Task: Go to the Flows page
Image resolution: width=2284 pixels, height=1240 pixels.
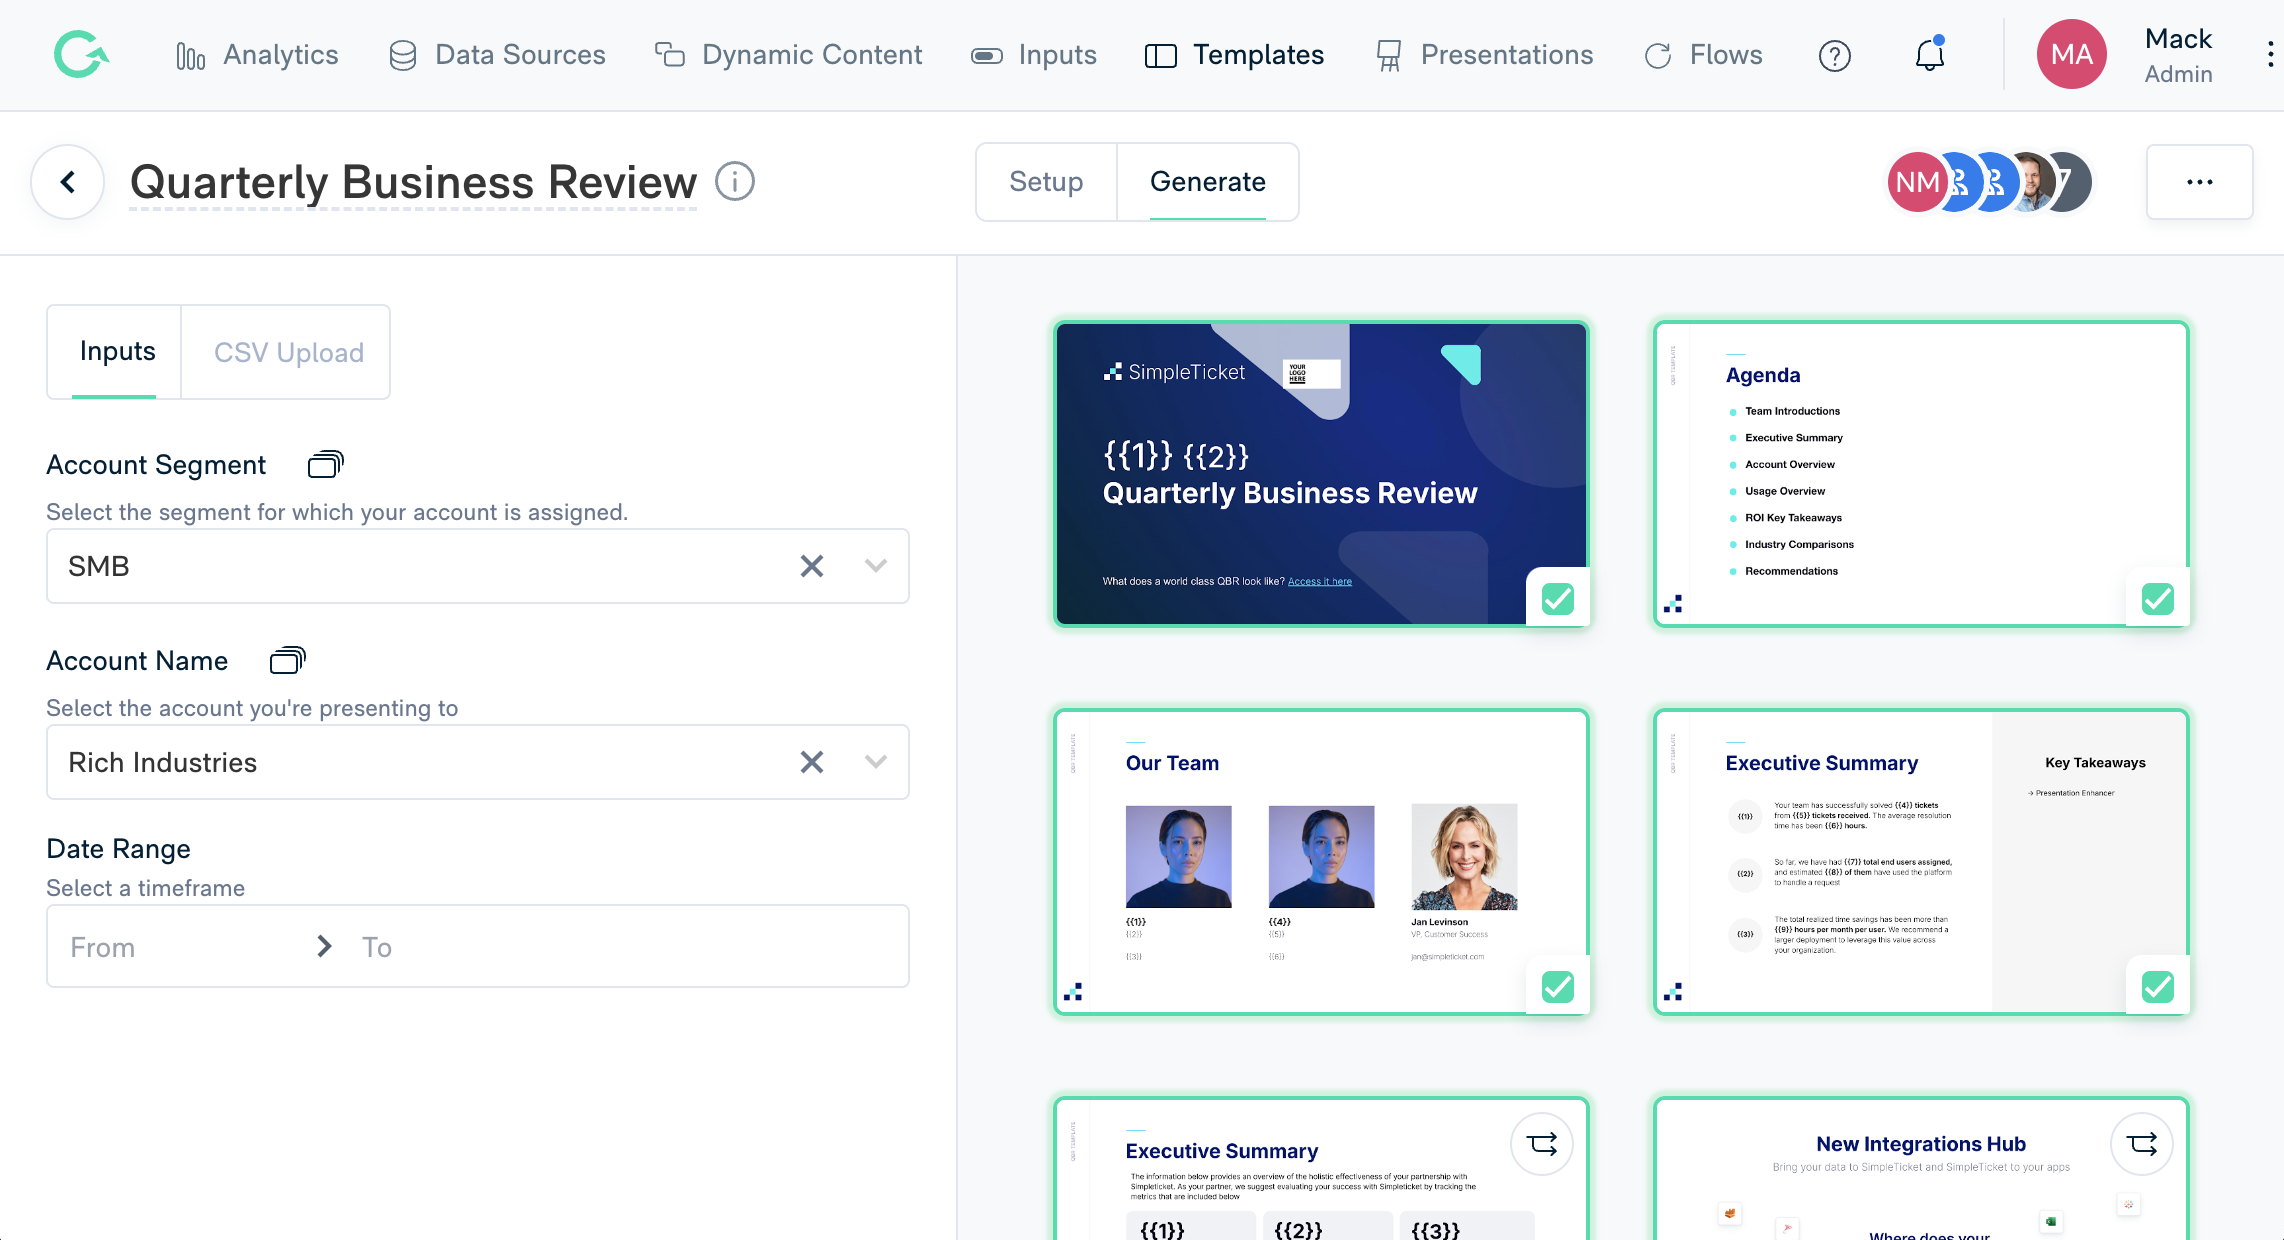Action: [x=1703, y=55]
